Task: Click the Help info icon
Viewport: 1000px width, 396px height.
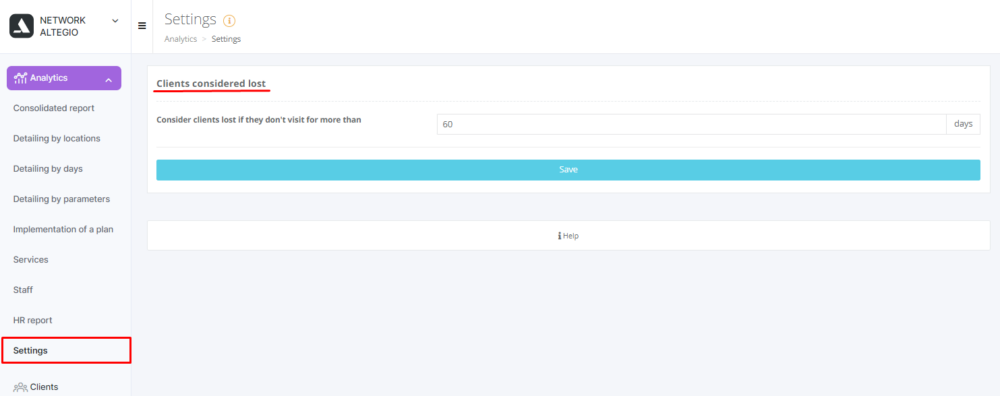Action: coord(559,236)
